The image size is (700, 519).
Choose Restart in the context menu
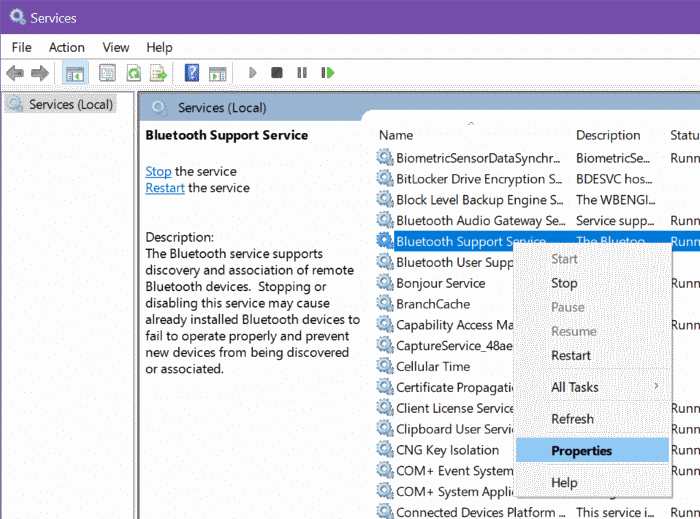click(x=592, y=355)
